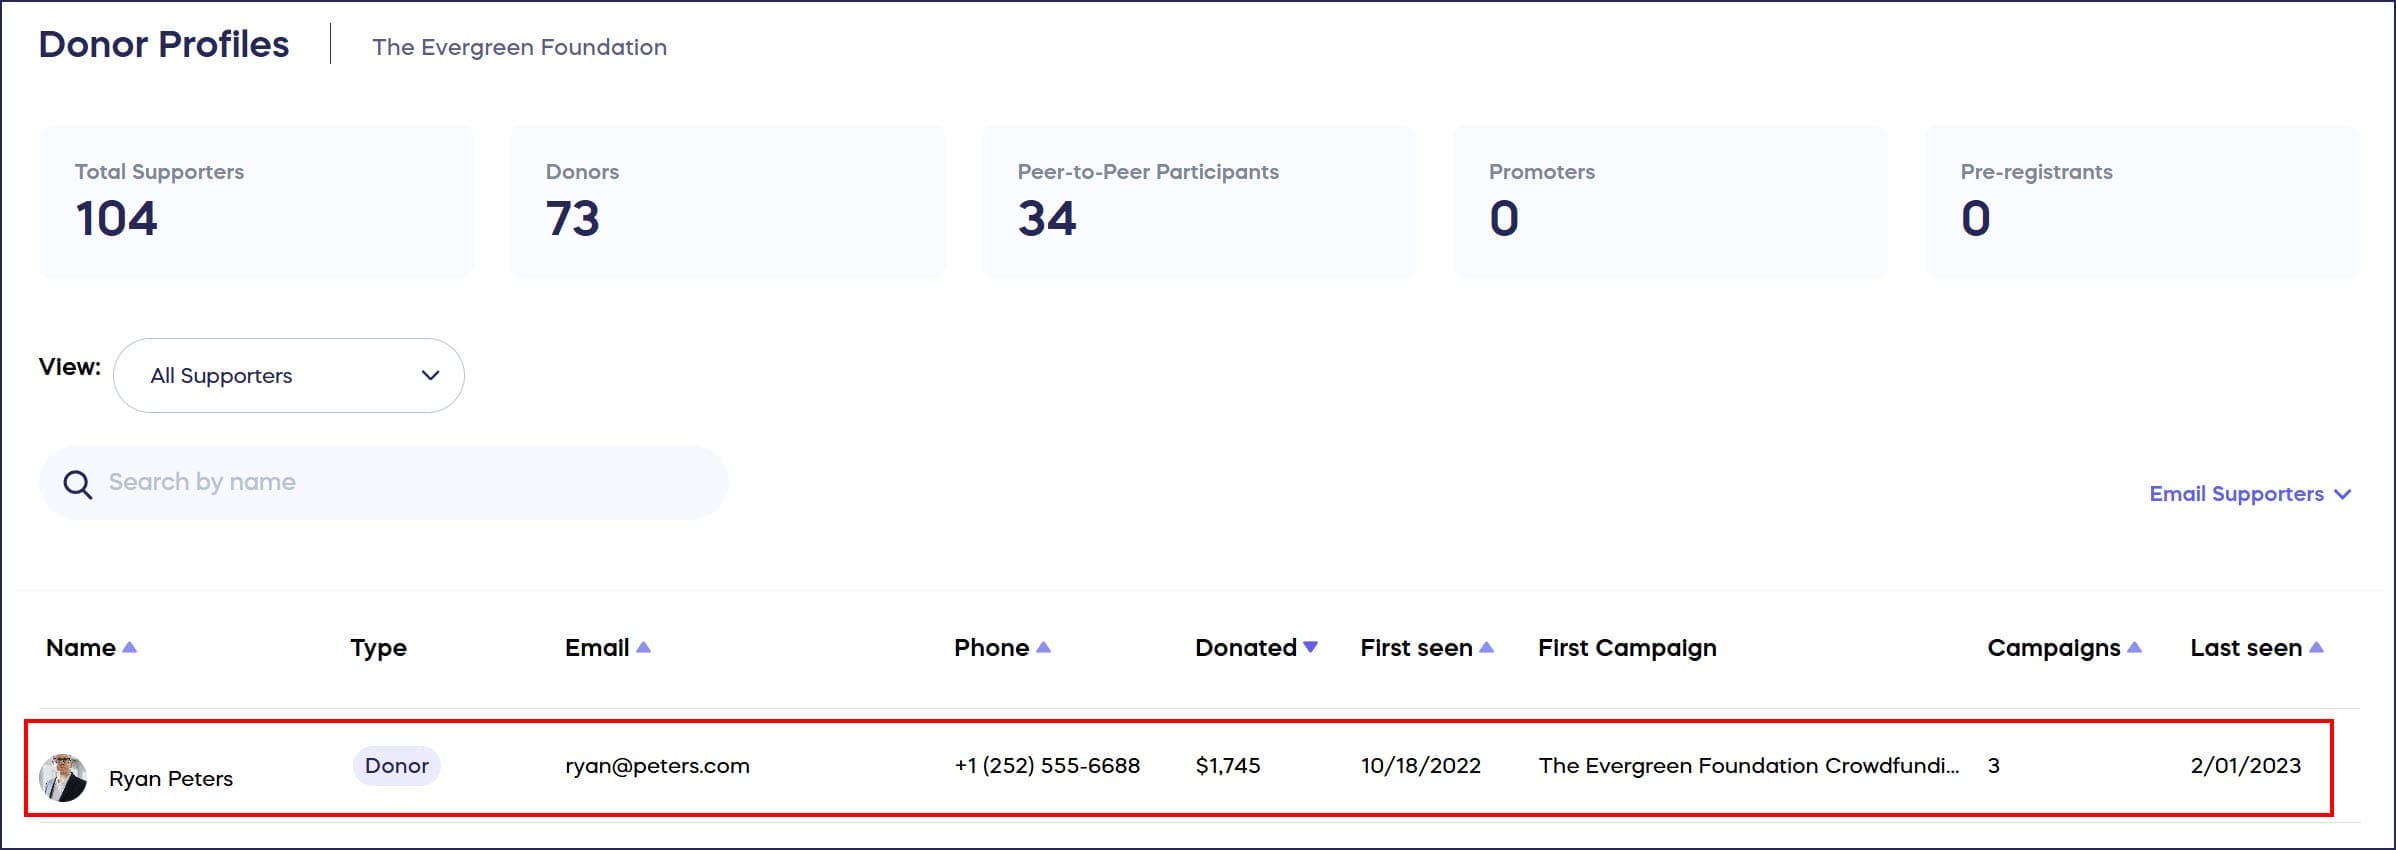Open the Total Supporters card

pyautogui.click(x=256, y=202)
